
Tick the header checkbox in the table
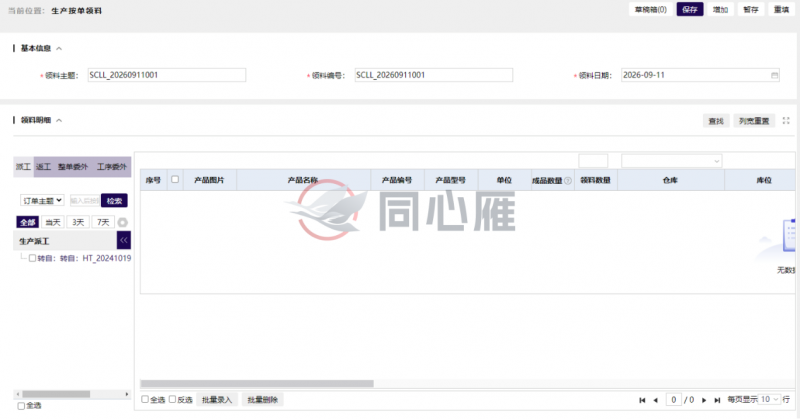tap(175, 180)
